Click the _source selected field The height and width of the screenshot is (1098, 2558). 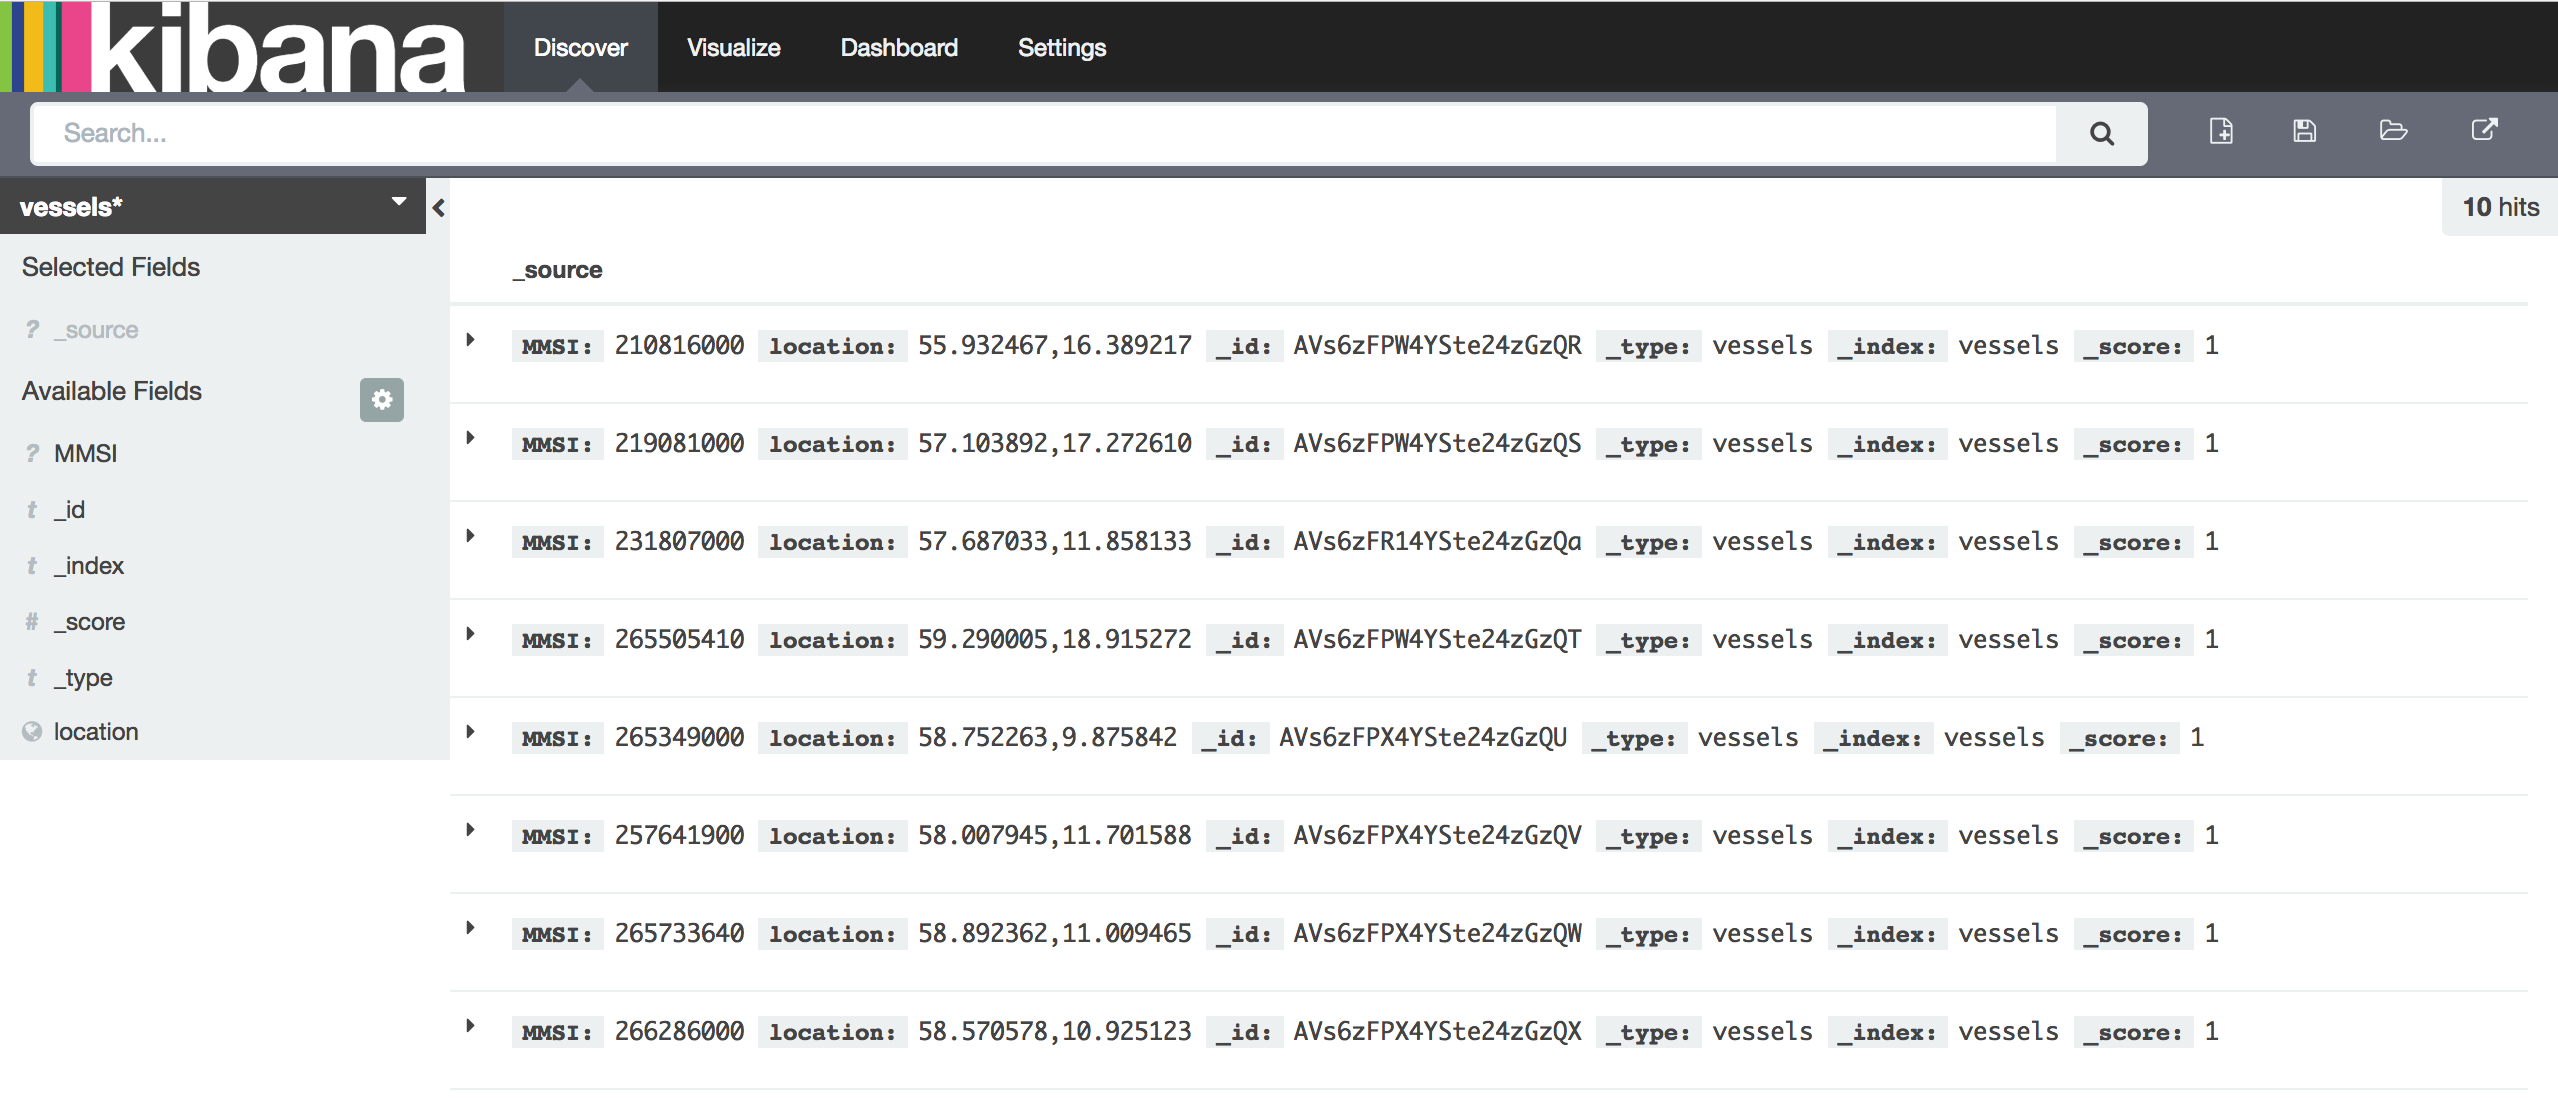(96, 330)
